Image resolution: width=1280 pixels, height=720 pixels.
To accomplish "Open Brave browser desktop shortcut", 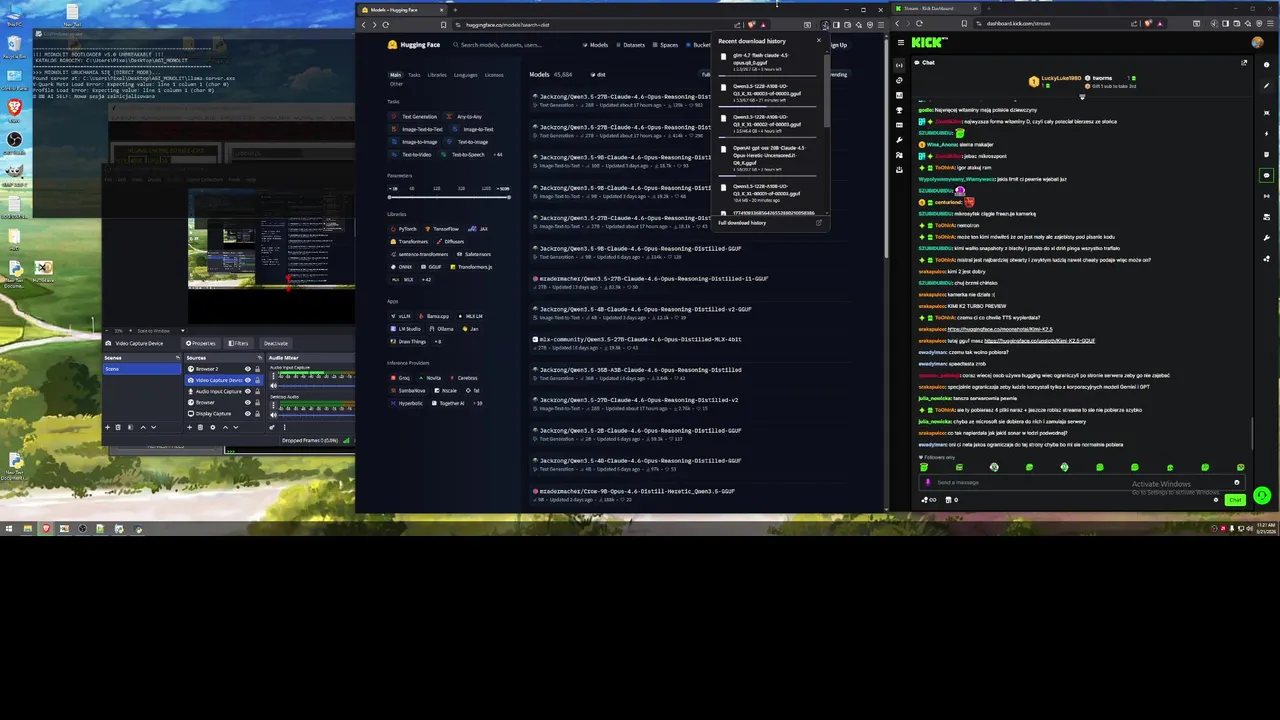I will coord(14,106).
